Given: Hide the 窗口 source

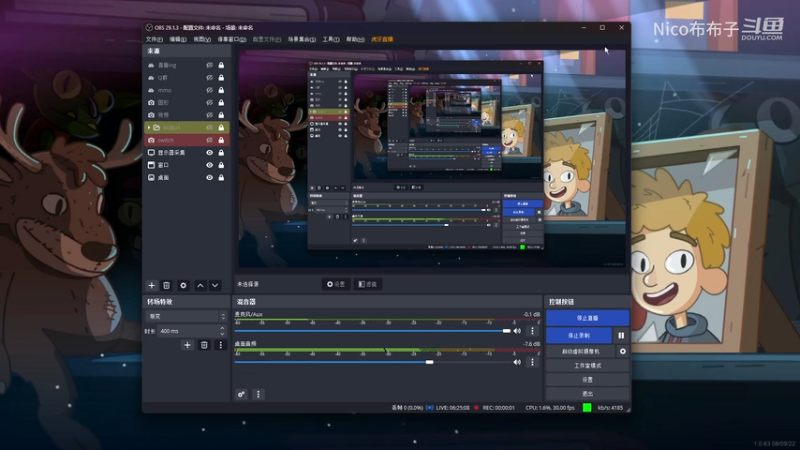Looking at the screenshot, I should [209, 165].
